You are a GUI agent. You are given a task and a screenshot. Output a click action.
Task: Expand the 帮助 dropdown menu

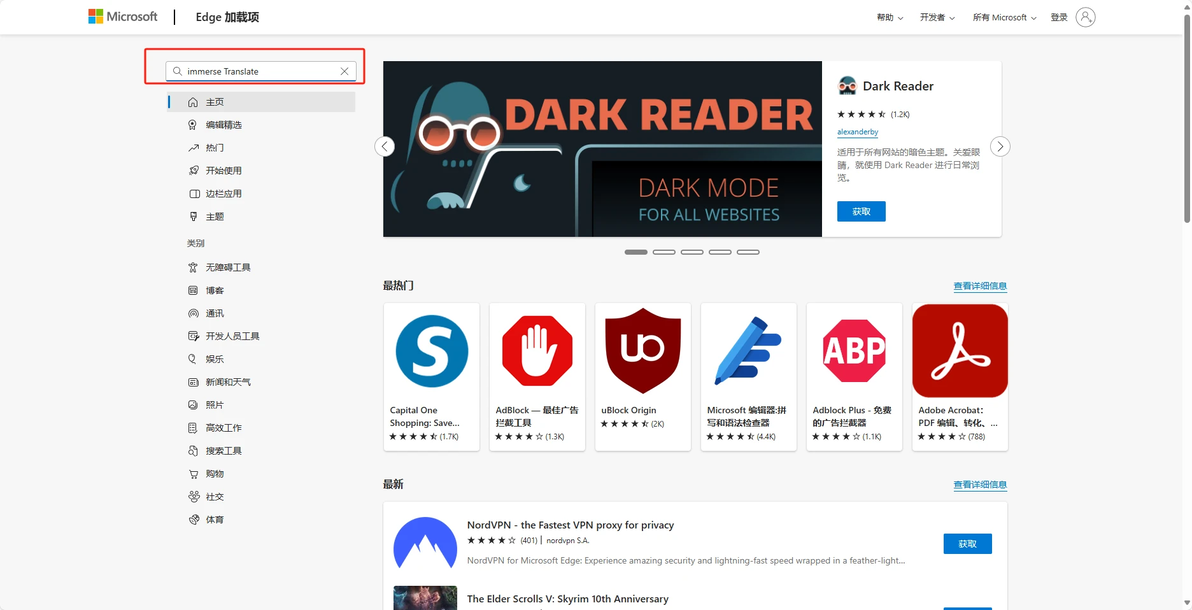coord(889,17)
